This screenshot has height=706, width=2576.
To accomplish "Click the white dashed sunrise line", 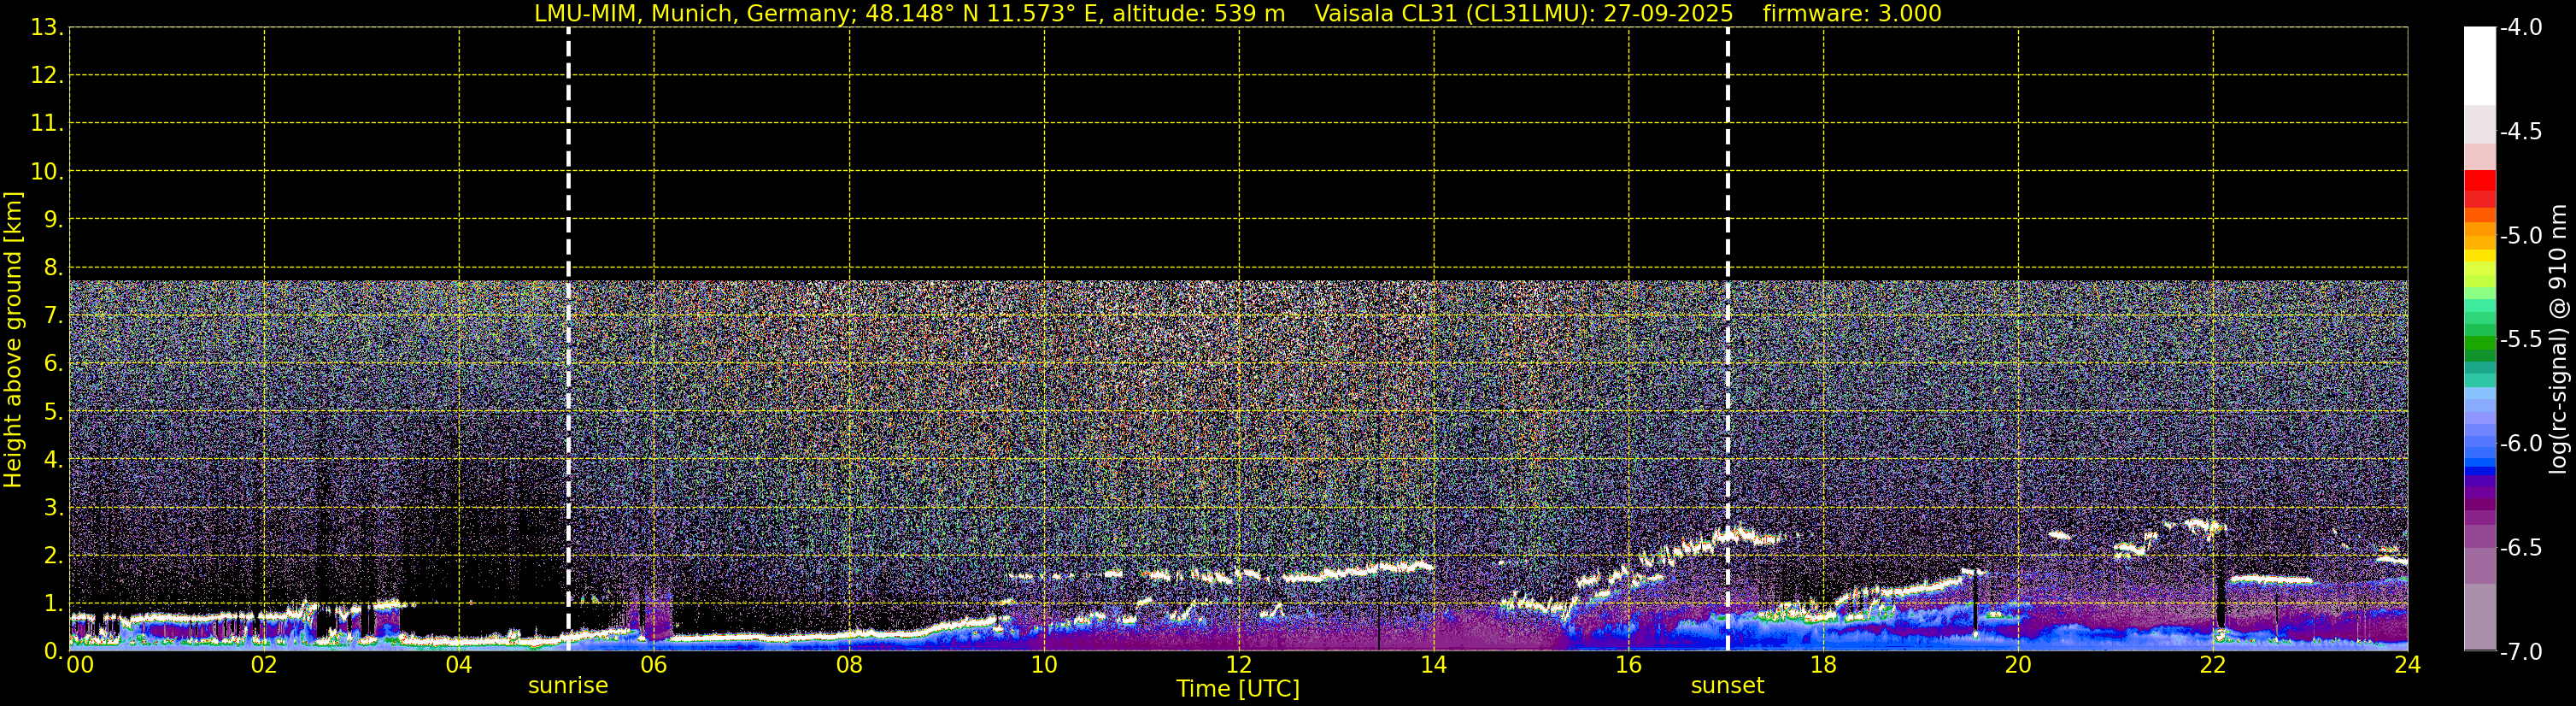I will pyautogui.click(x=568, y=339).
